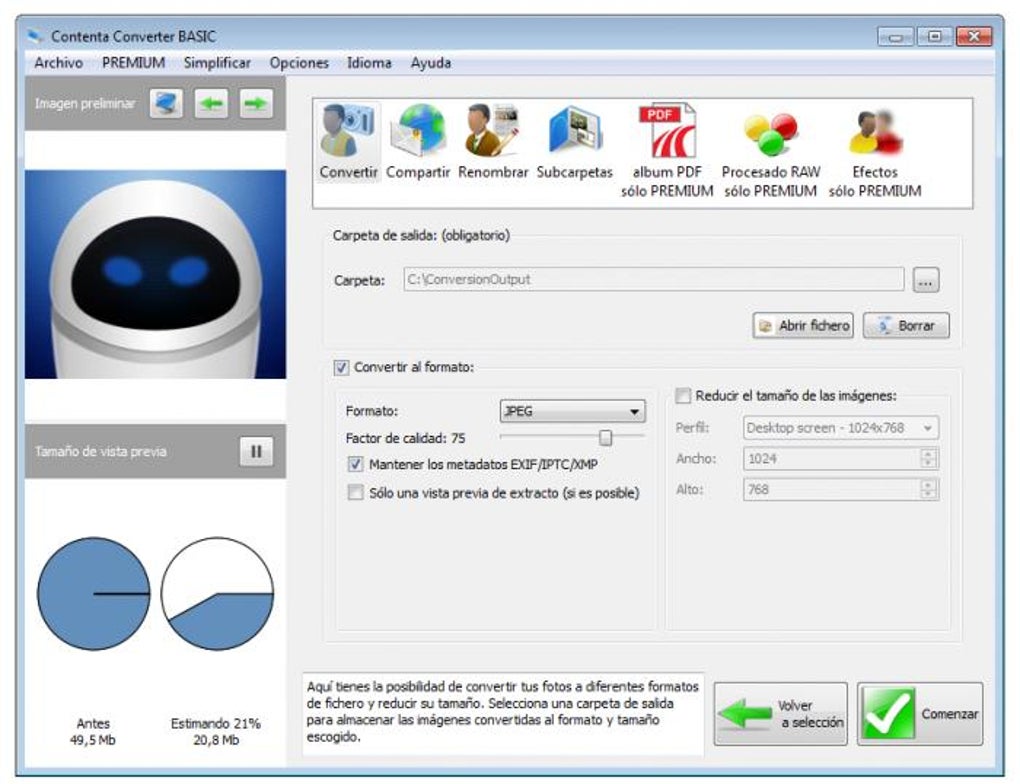The image size is (1020, 784).
Task: Adjust the Factor de calidad slider handle
Action: coord(606,438)
